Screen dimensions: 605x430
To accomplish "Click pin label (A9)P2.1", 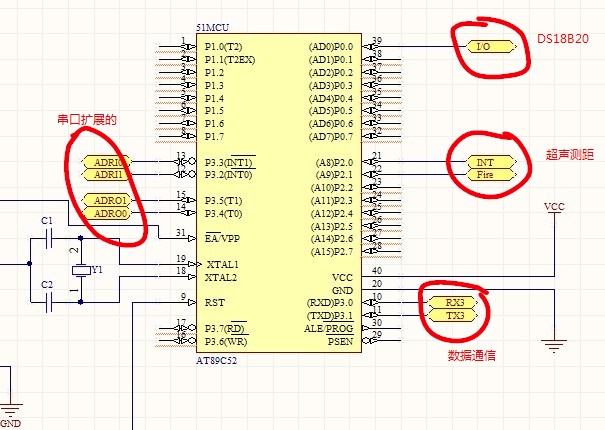I will [x=334, y=175].
